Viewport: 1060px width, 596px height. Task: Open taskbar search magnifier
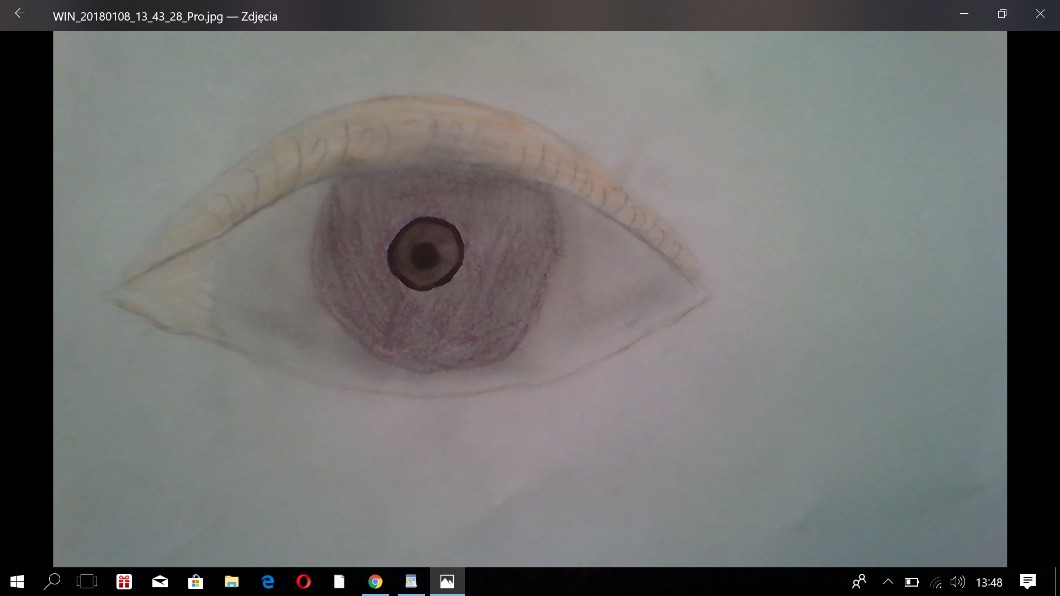(52, 581)
